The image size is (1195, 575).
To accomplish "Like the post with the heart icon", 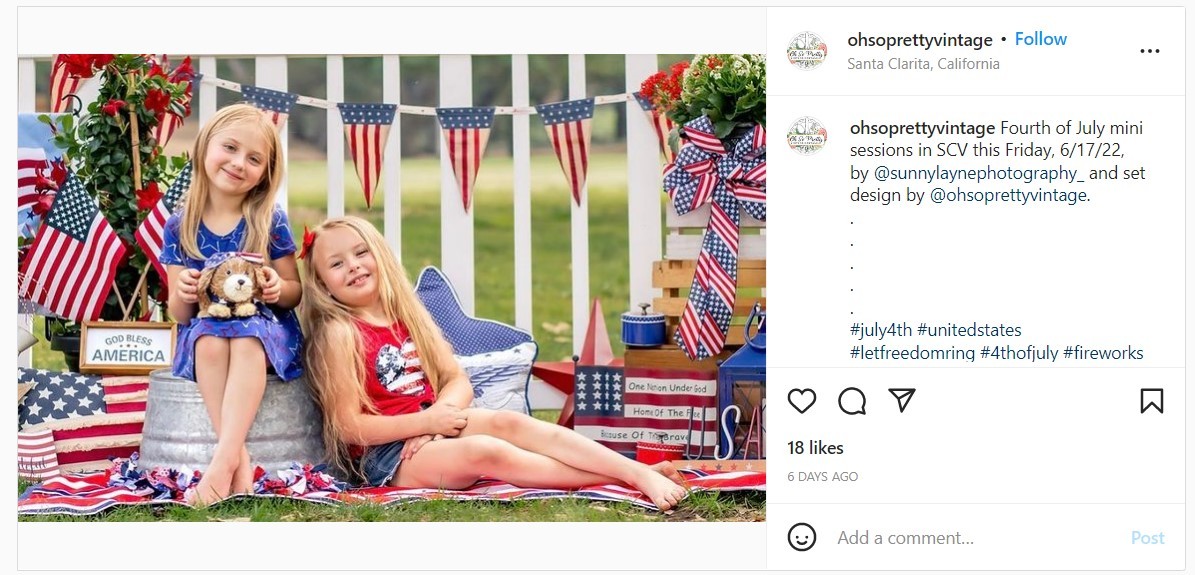I will [801, 400].
